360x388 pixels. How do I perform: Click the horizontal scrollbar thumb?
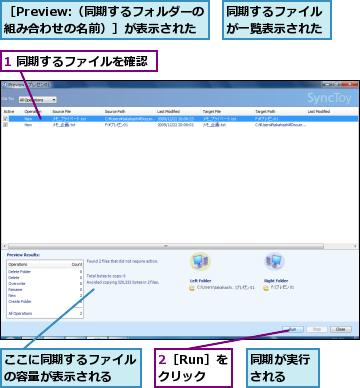[166, 246]
